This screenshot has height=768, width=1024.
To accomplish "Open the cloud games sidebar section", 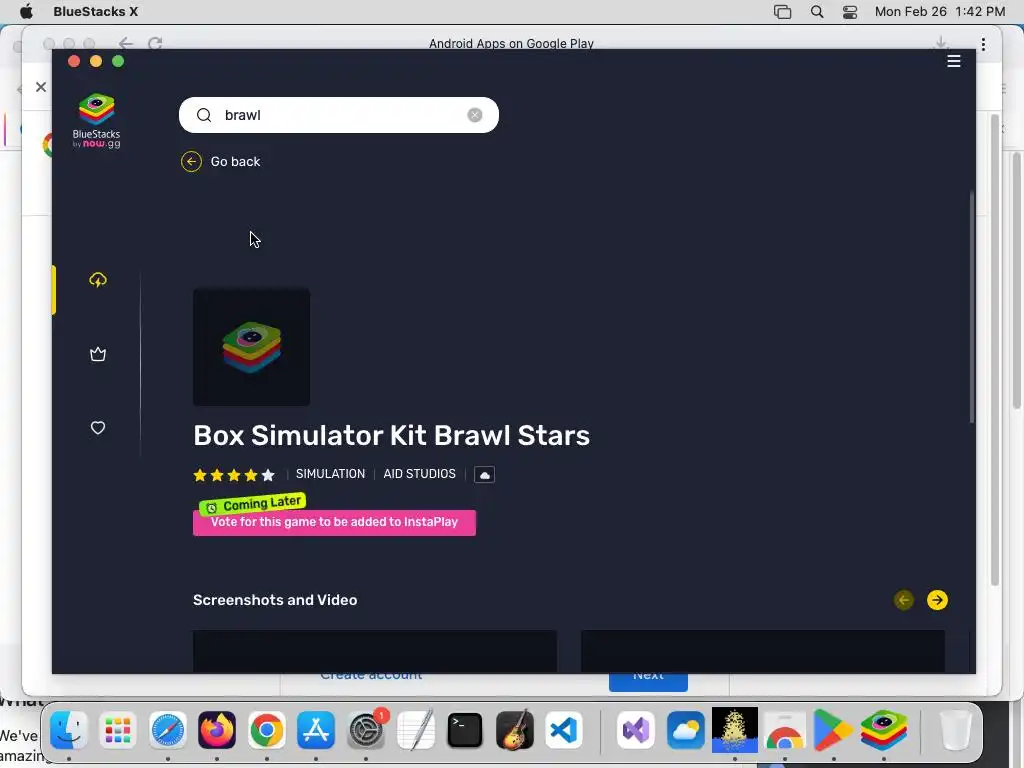I will [x=98, y=280].
